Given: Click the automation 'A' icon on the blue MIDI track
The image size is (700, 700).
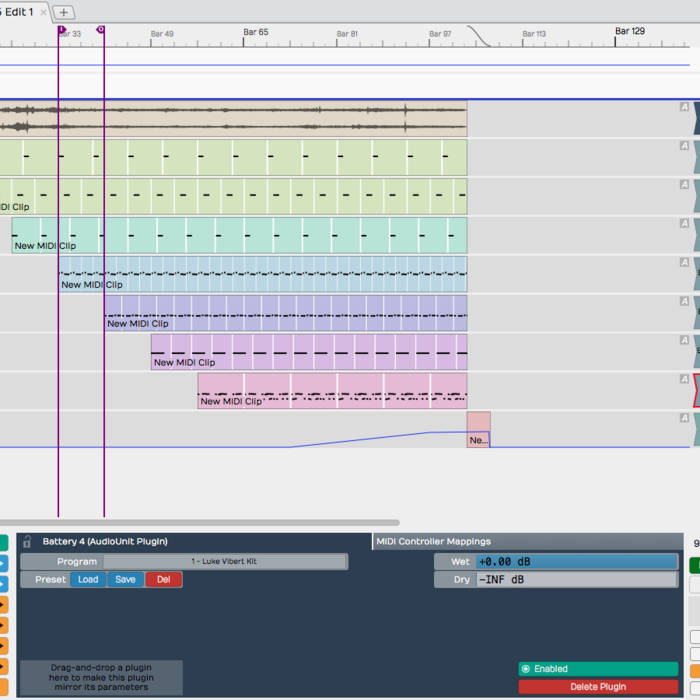Looking at the screenshot, I should 684,262.
